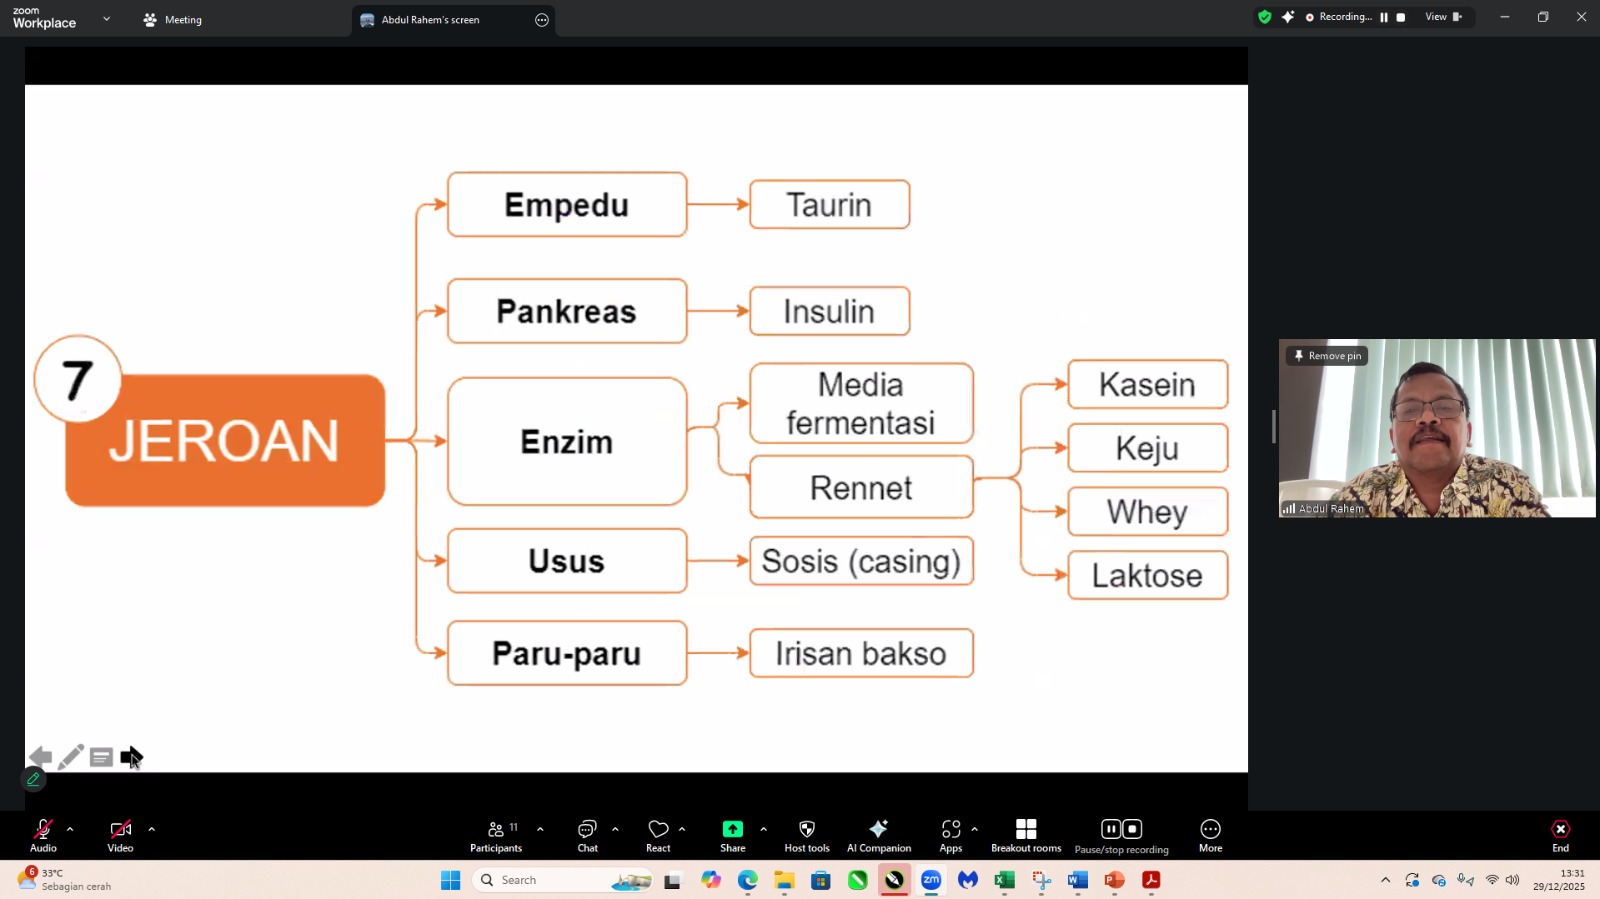
Task: Open the Participants panel
Action: click(x=496, y=836)
